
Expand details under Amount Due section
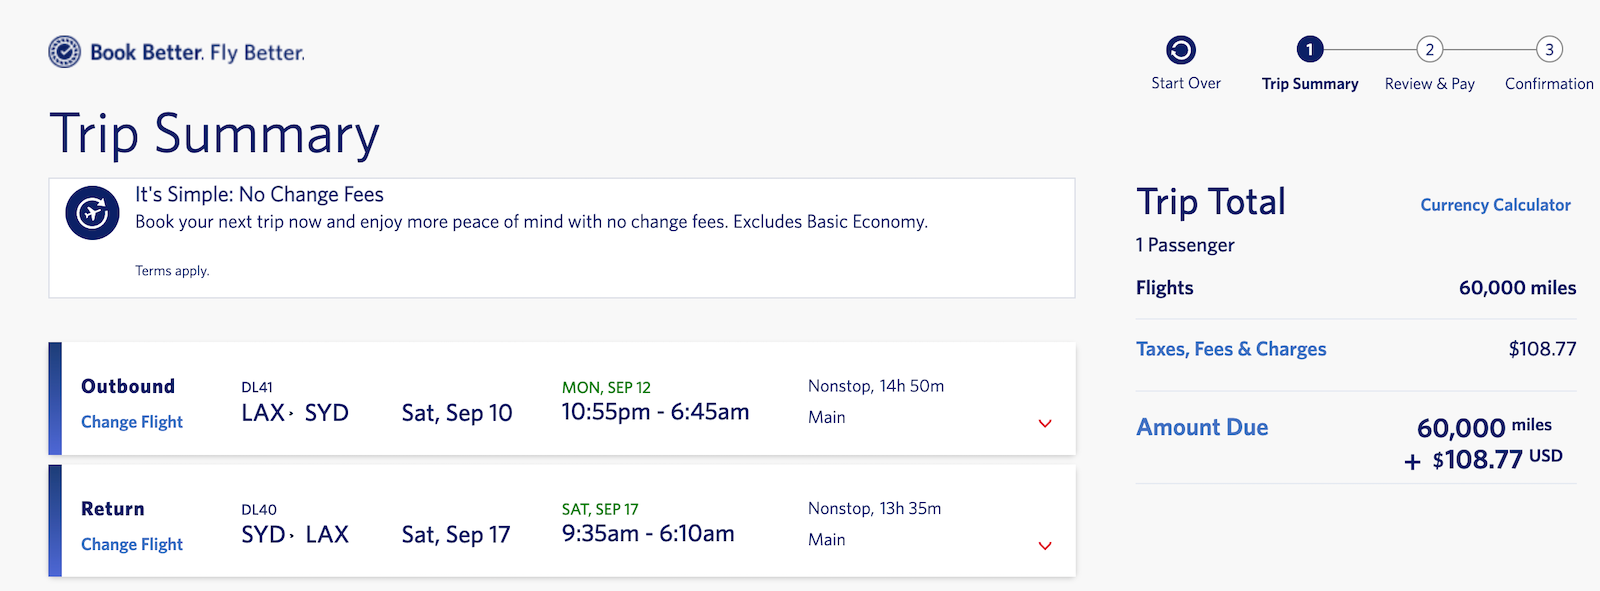tap(1201, 427)
